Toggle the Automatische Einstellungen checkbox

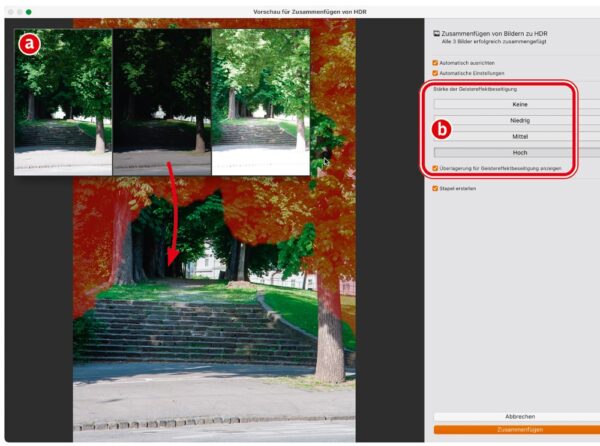(435, 73)
